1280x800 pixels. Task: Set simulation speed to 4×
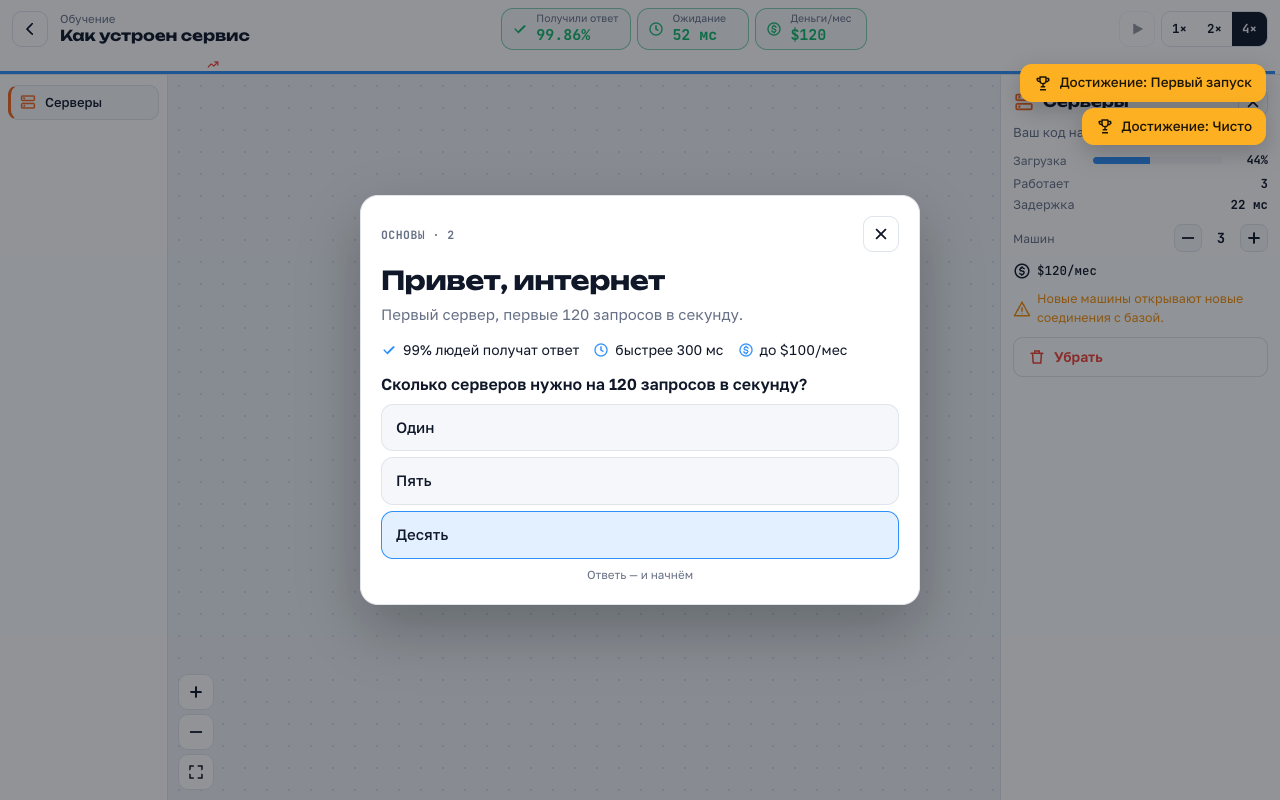pos(1249,29)
